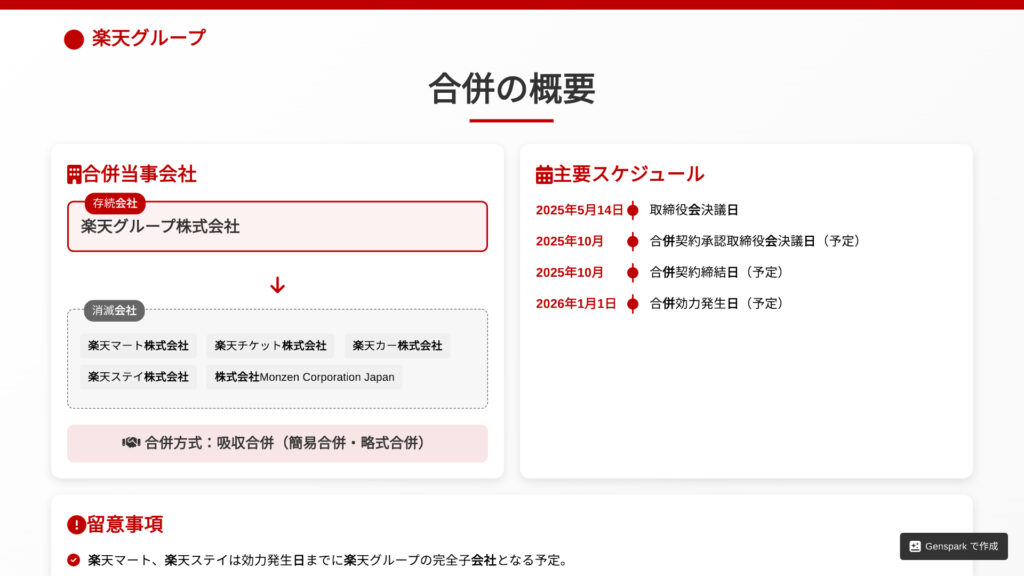Click the 合併当事会社 section heading
Screen dimensions: 1024x576
(139, 174)
